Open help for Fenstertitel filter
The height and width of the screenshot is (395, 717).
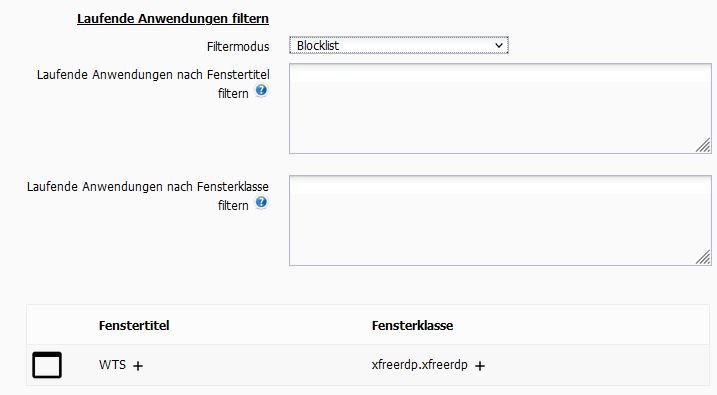tap(261, 91)
